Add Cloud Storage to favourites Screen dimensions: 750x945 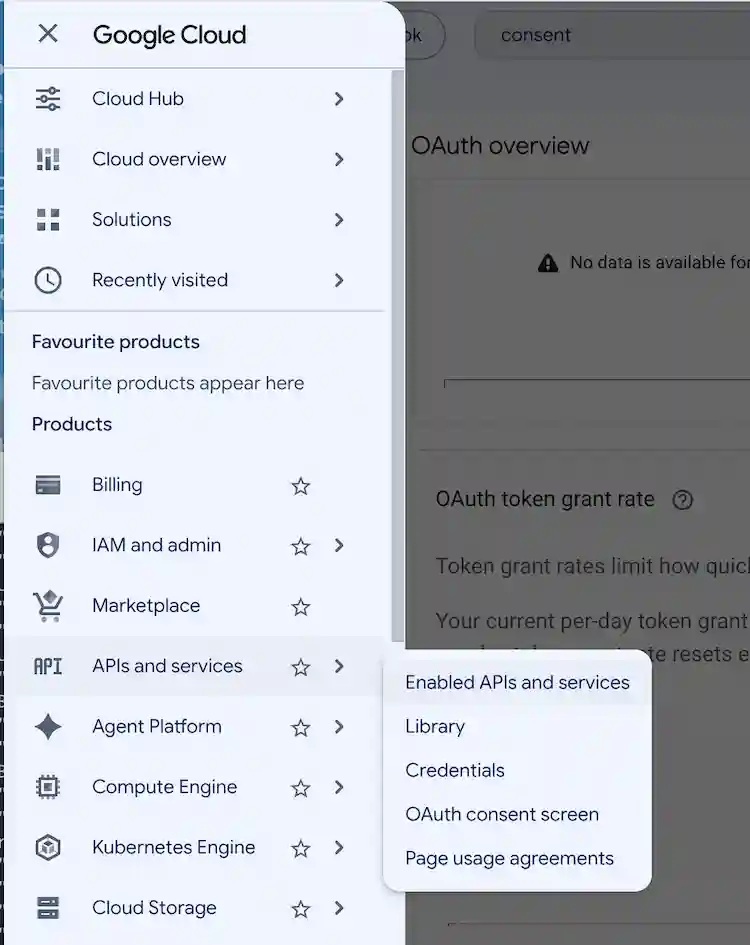coord(301,908)
